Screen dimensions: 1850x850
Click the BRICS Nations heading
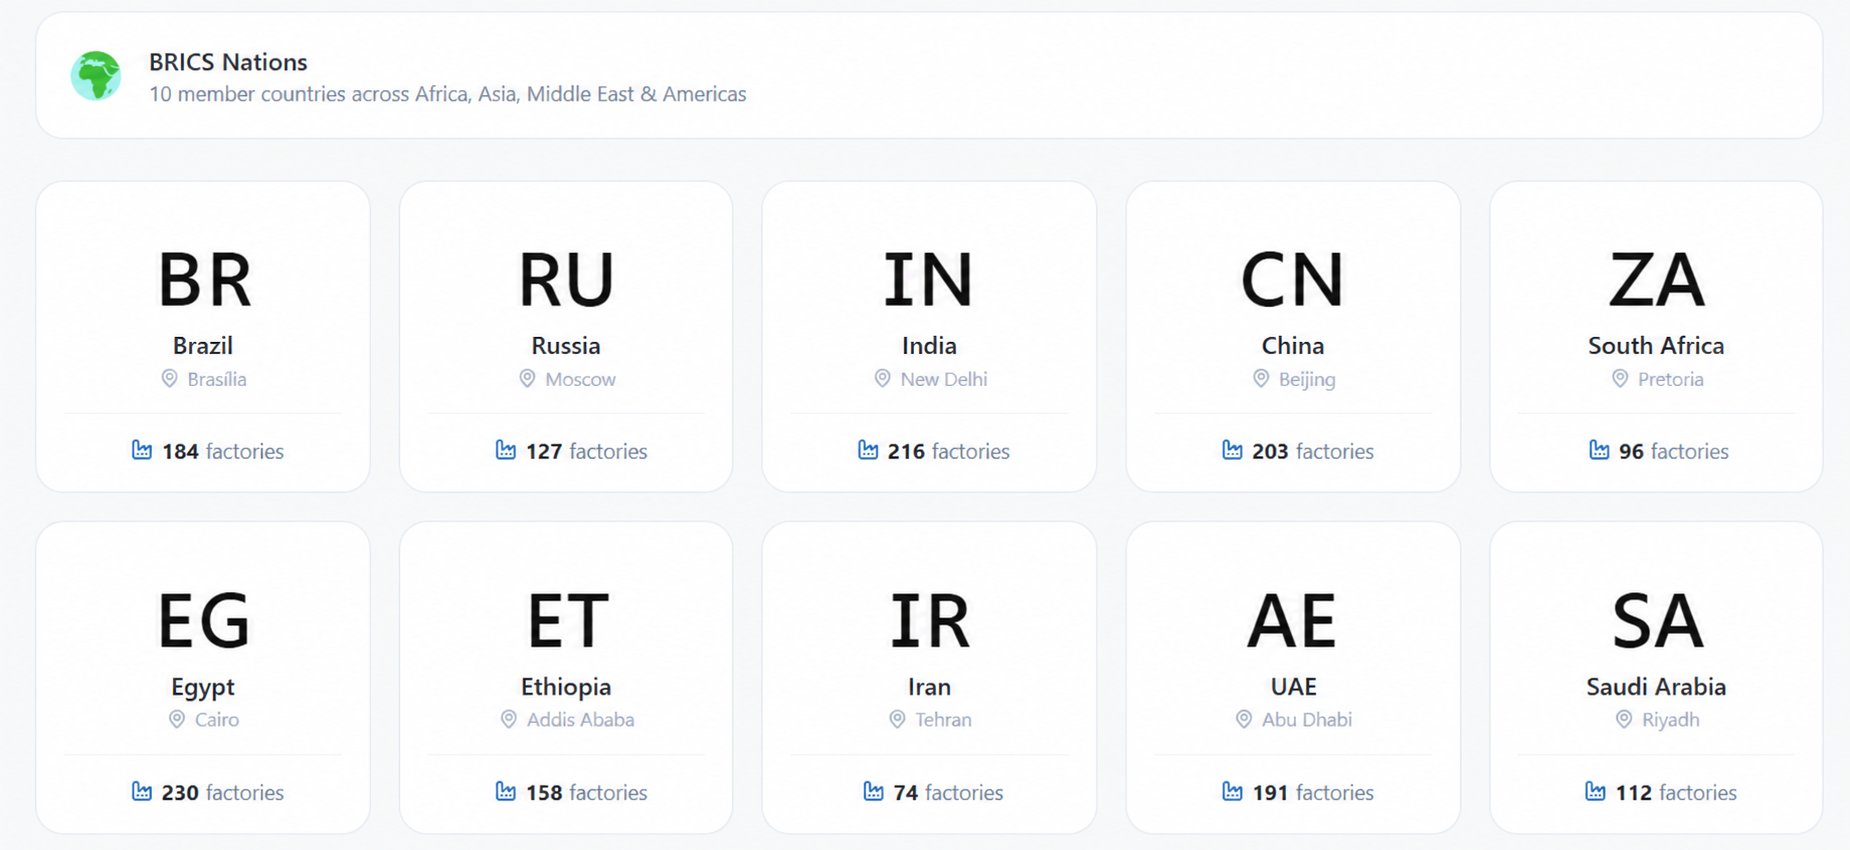pos(228,62)
